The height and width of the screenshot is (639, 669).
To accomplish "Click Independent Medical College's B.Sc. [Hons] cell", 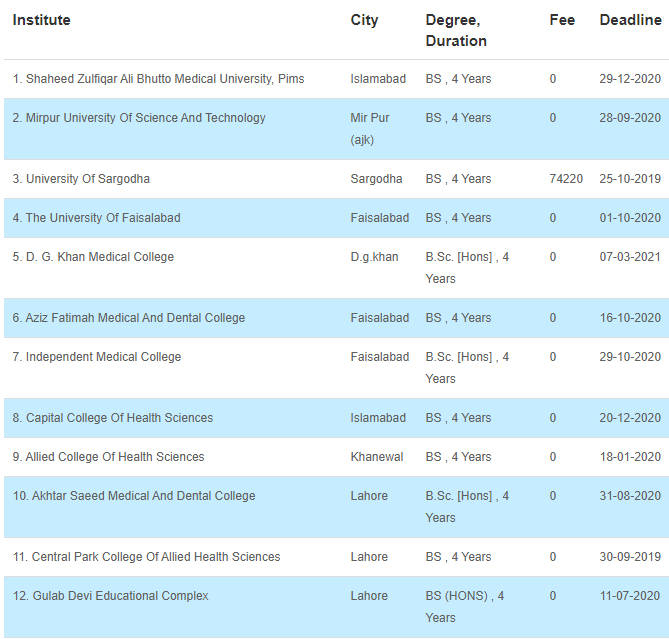I will pyautogui.click(x=467, y=368).
